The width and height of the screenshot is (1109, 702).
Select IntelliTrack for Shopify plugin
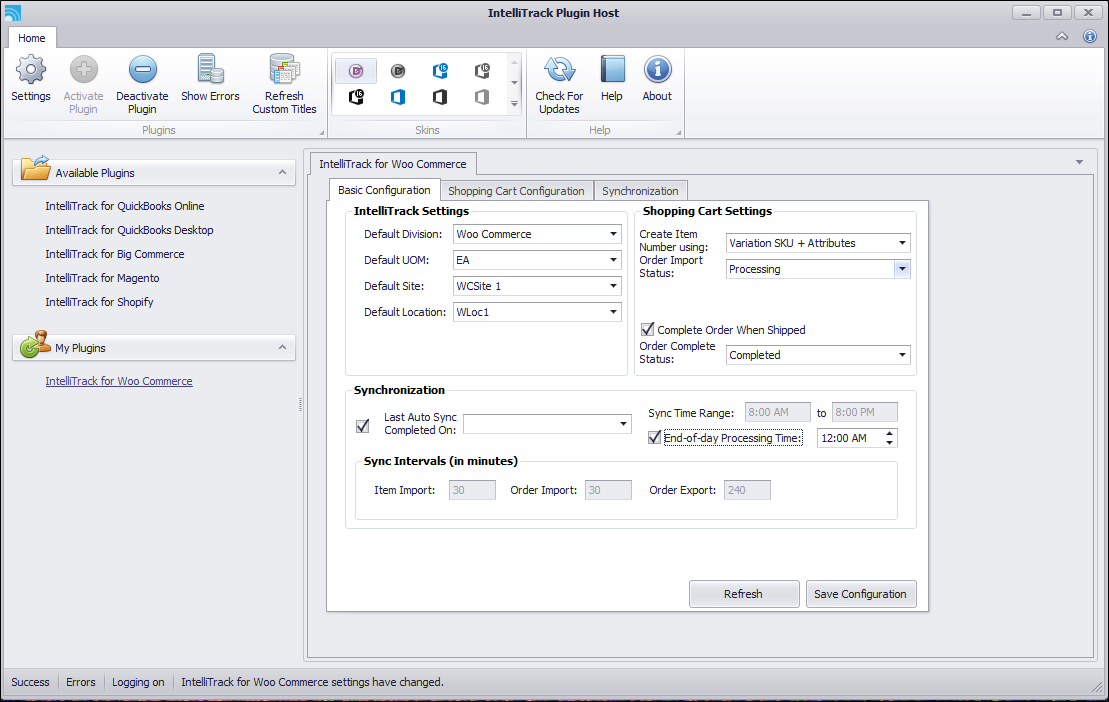(99, 302)
